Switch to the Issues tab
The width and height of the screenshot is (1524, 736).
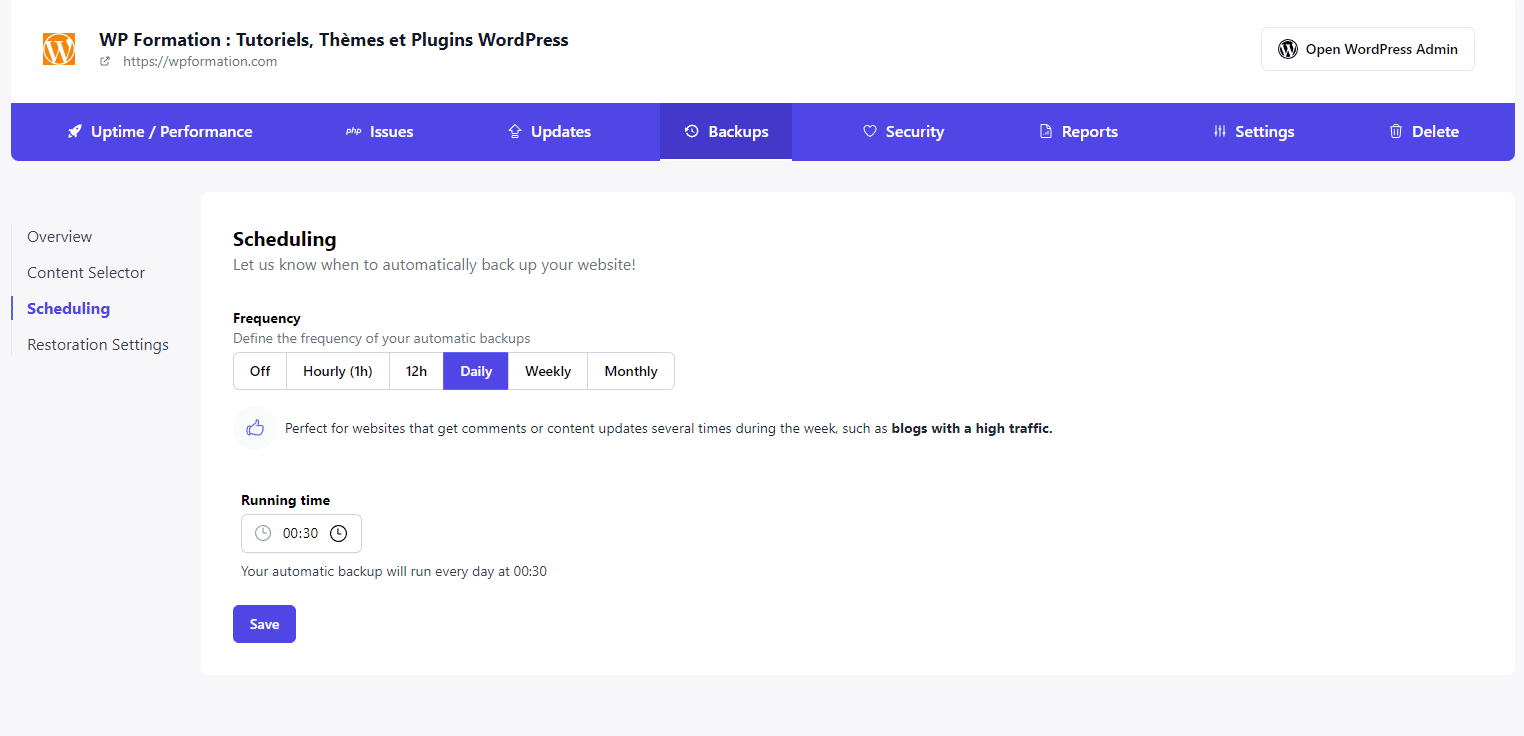(379, 132)
